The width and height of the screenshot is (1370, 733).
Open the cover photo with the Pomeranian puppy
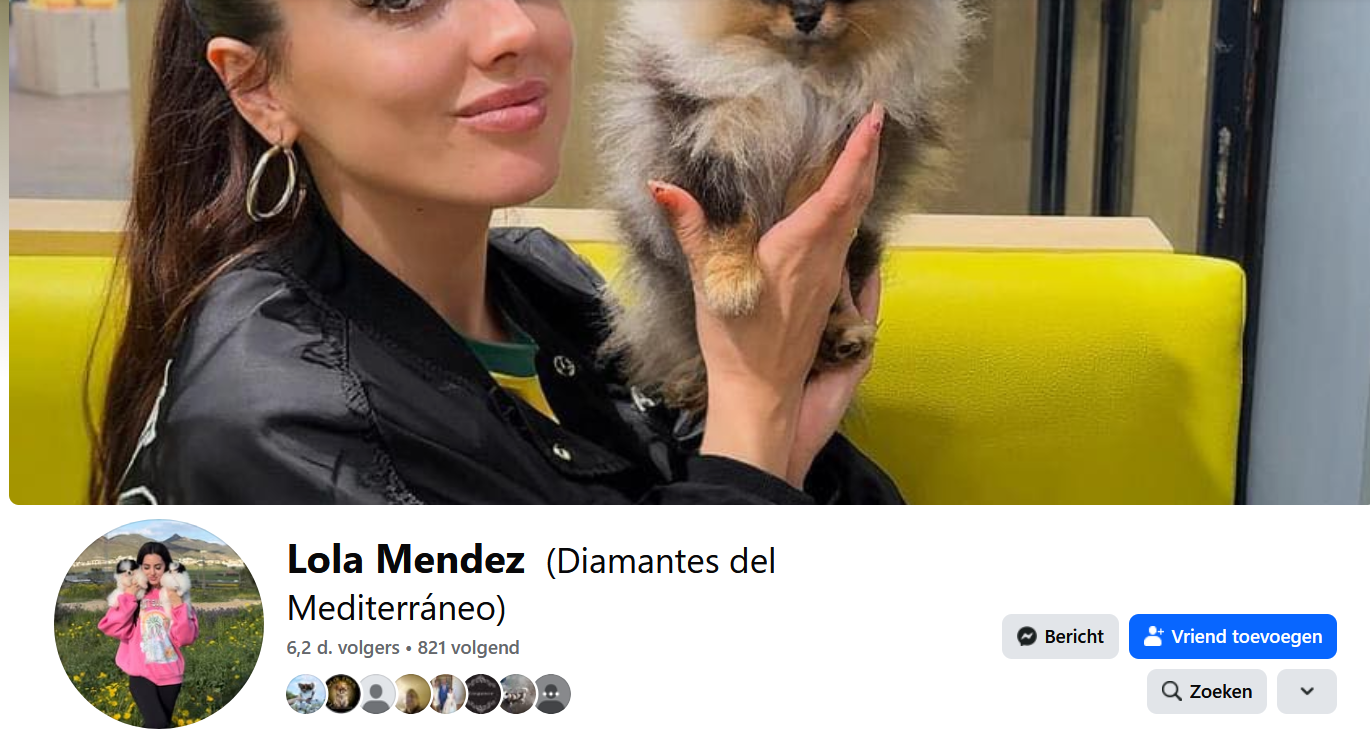point(689,252)
